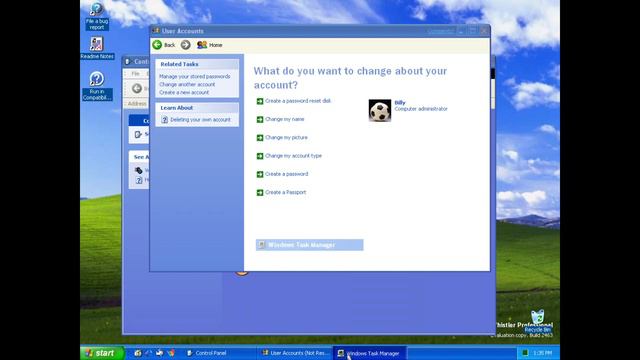The image size is (640, 360).
Task: Close the User Accounts window
Action: pyautogui.click(x=484, y=31)
